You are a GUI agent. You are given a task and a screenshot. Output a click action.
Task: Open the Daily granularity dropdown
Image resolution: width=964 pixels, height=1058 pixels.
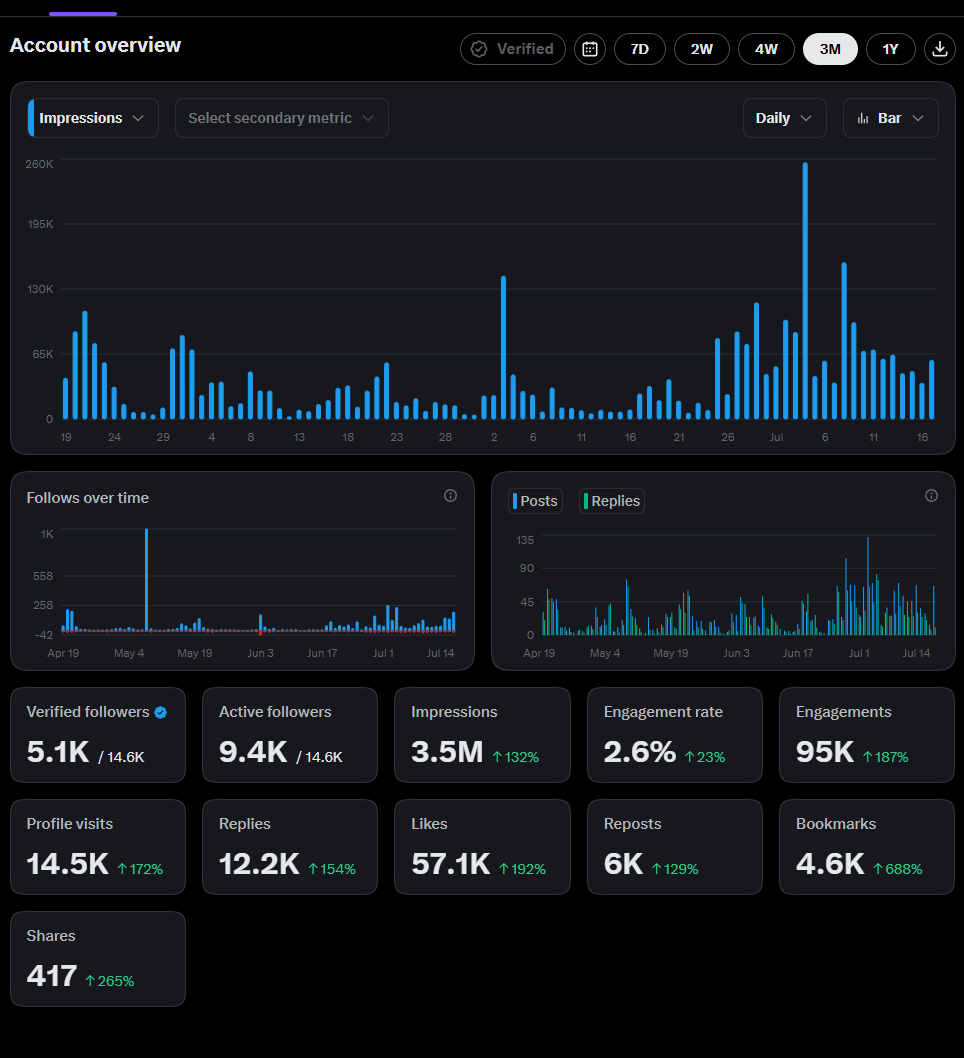point(785,118)
